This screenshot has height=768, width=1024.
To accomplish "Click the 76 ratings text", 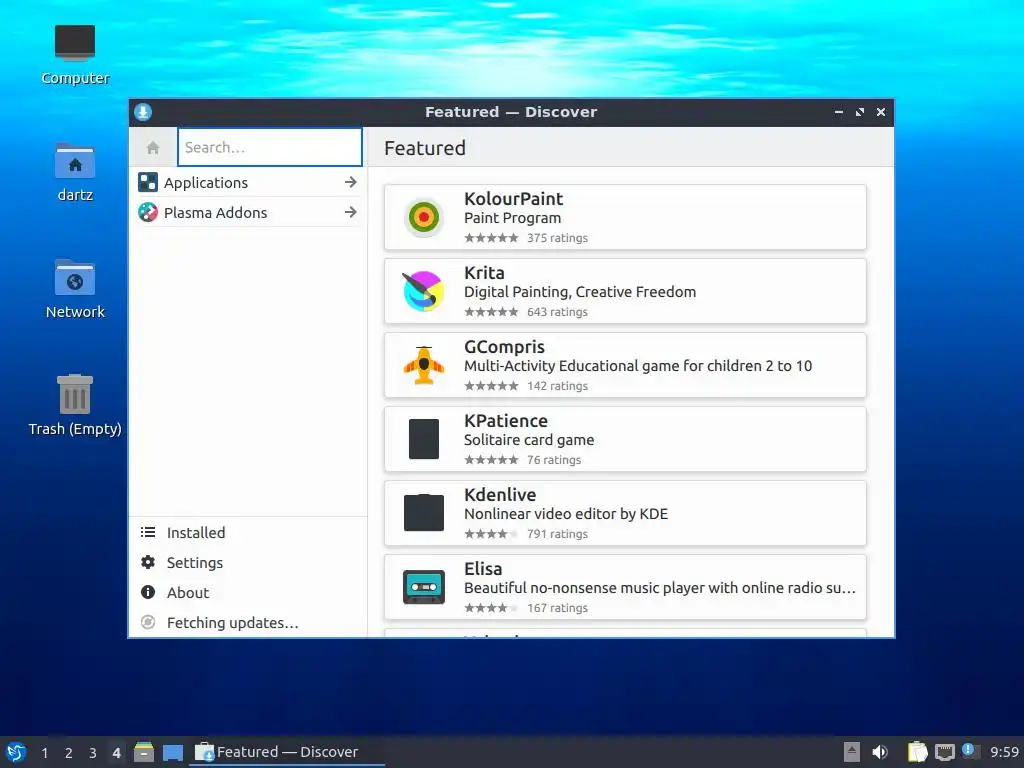I will (554, 460).
